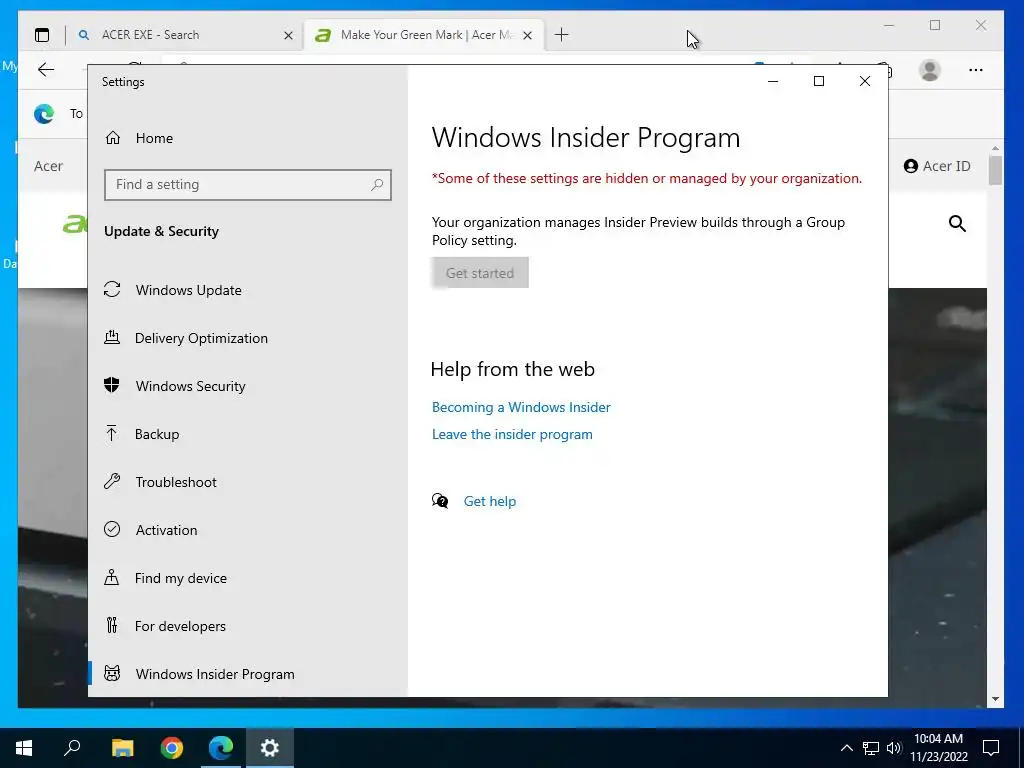Screen dimensions: 1024x768
Task: Click the Acer site search icon
Action: tap(957, 224)
